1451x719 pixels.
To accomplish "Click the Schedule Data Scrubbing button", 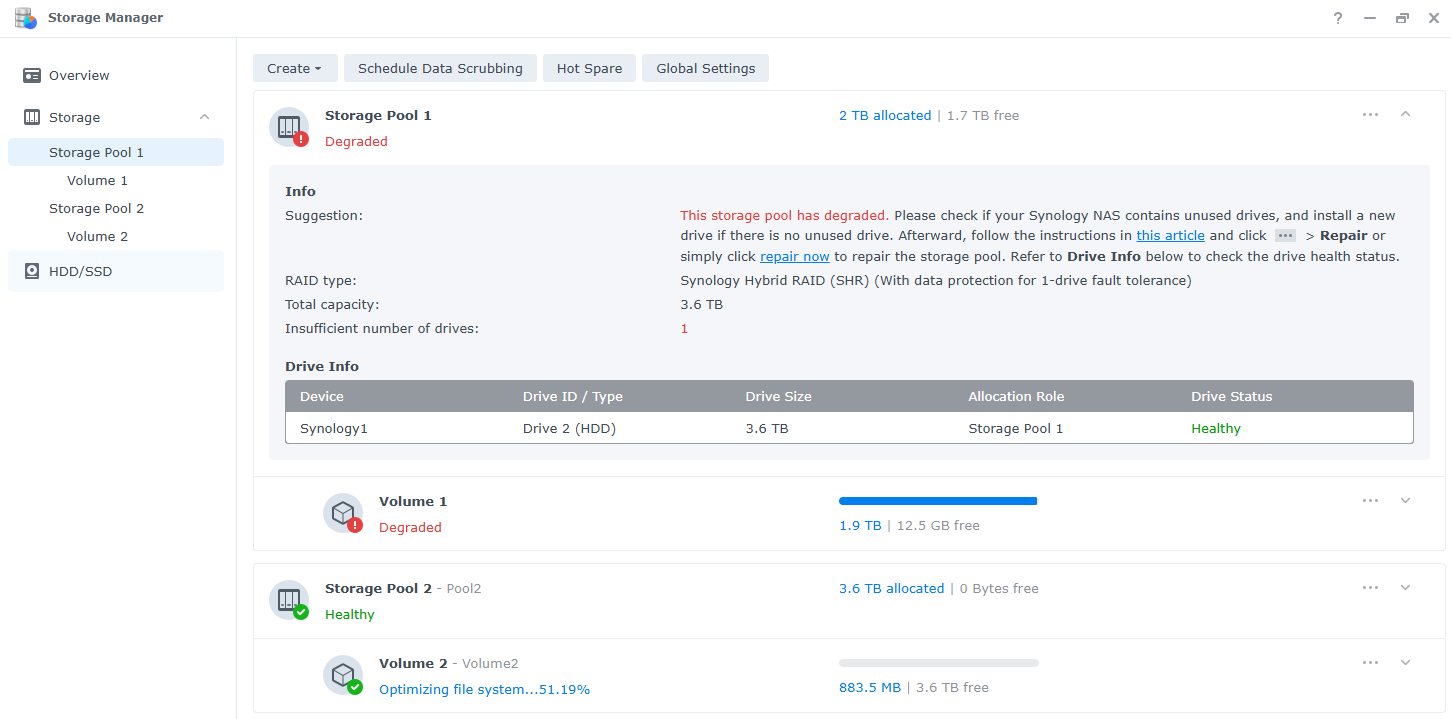I will click(440, 68).
